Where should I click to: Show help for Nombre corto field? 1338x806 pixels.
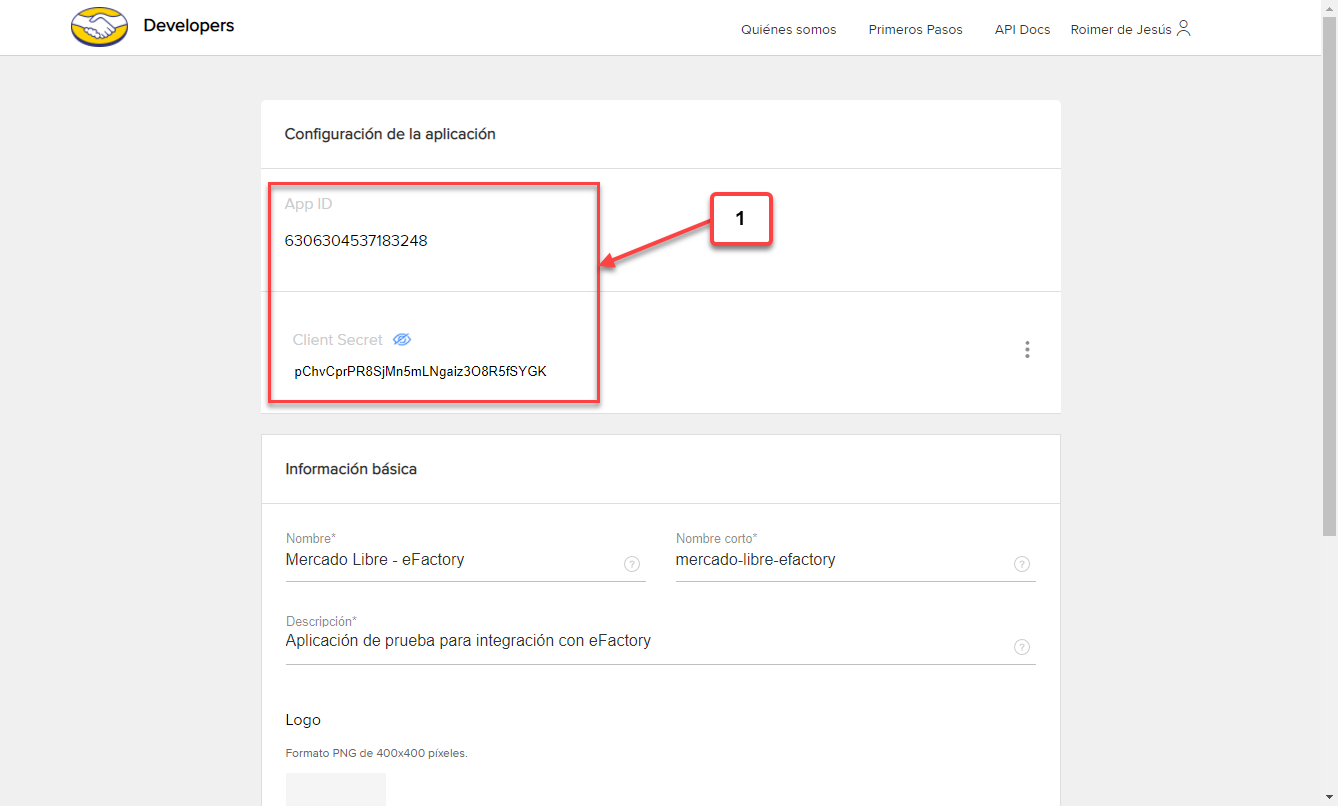[x=1022, y=564]
